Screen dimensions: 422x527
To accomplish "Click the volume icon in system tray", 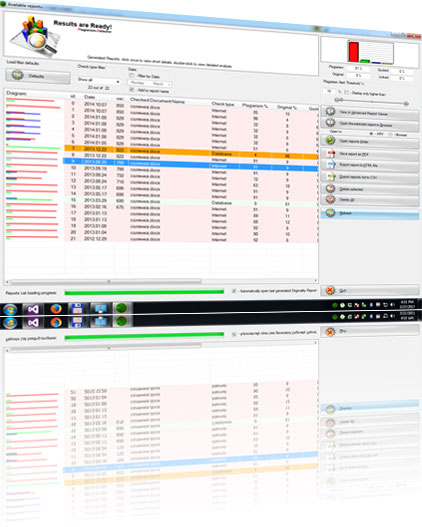I will pos(392,305).
